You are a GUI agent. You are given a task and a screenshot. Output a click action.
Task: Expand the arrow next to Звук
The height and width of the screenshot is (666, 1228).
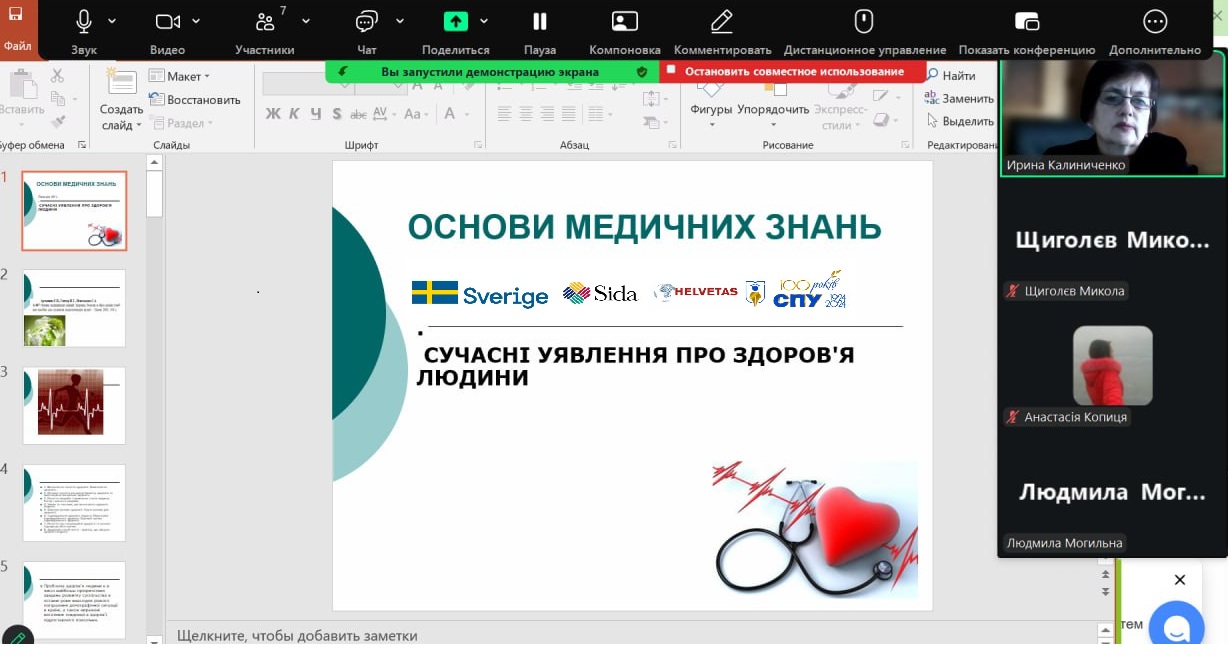point(112,21)
